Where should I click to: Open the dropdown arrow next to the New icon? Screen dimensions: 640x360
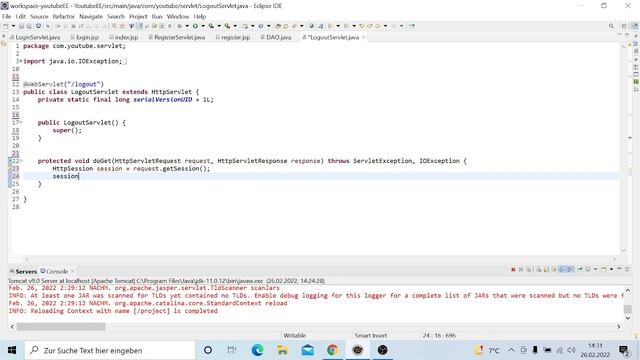pos(13,26)
